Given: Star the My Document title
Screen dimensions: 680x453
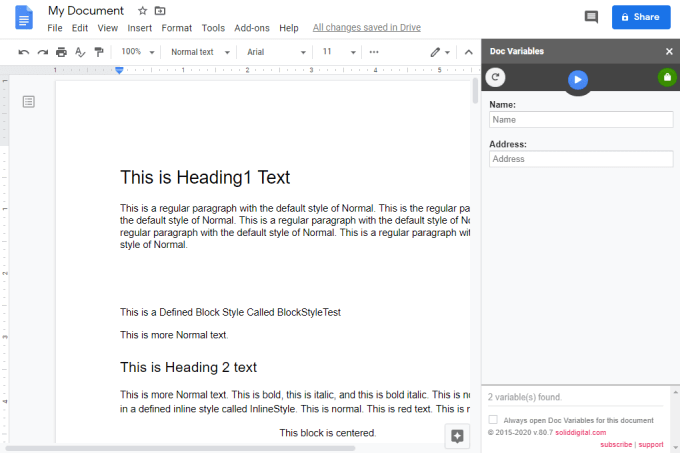Looking at the screenshot, I should pos(142,11).
